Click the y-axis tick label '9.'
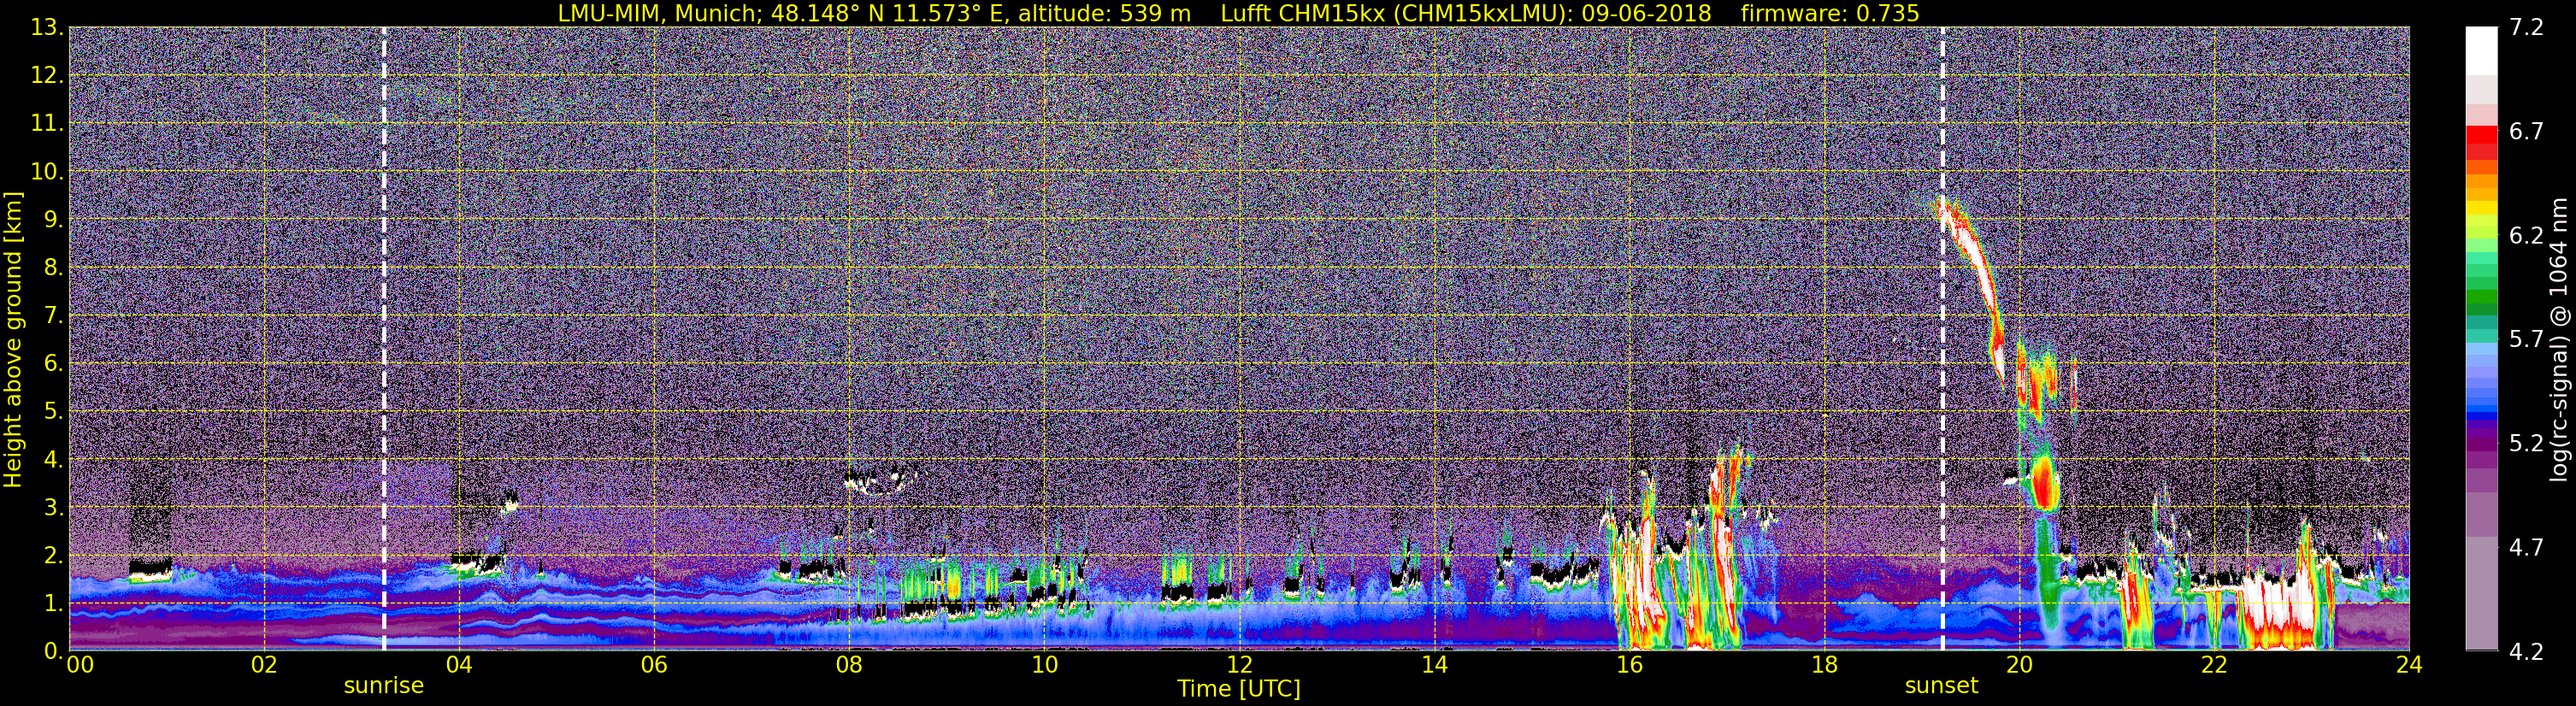This screenshot has height=706, width=2576. 54,219
